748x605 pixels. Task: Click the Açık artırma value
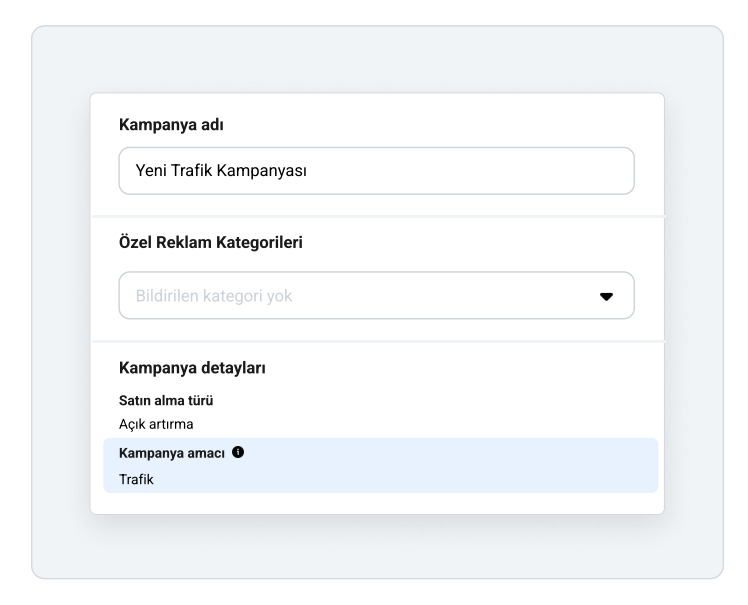pyautogui.click(x=156, y=424)
